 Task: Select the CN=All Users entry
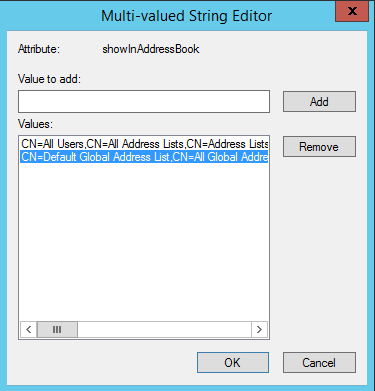[144, 144]
